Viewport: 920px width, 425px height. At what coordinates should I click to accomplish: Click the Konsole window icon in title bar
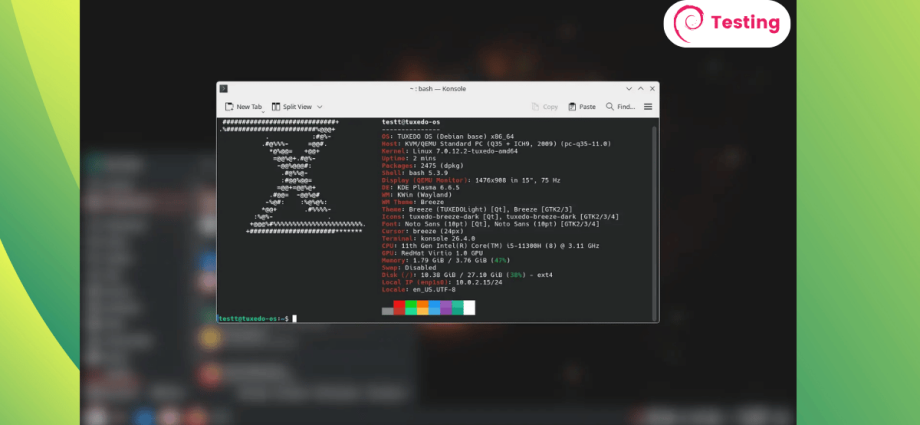click(224, 89)
